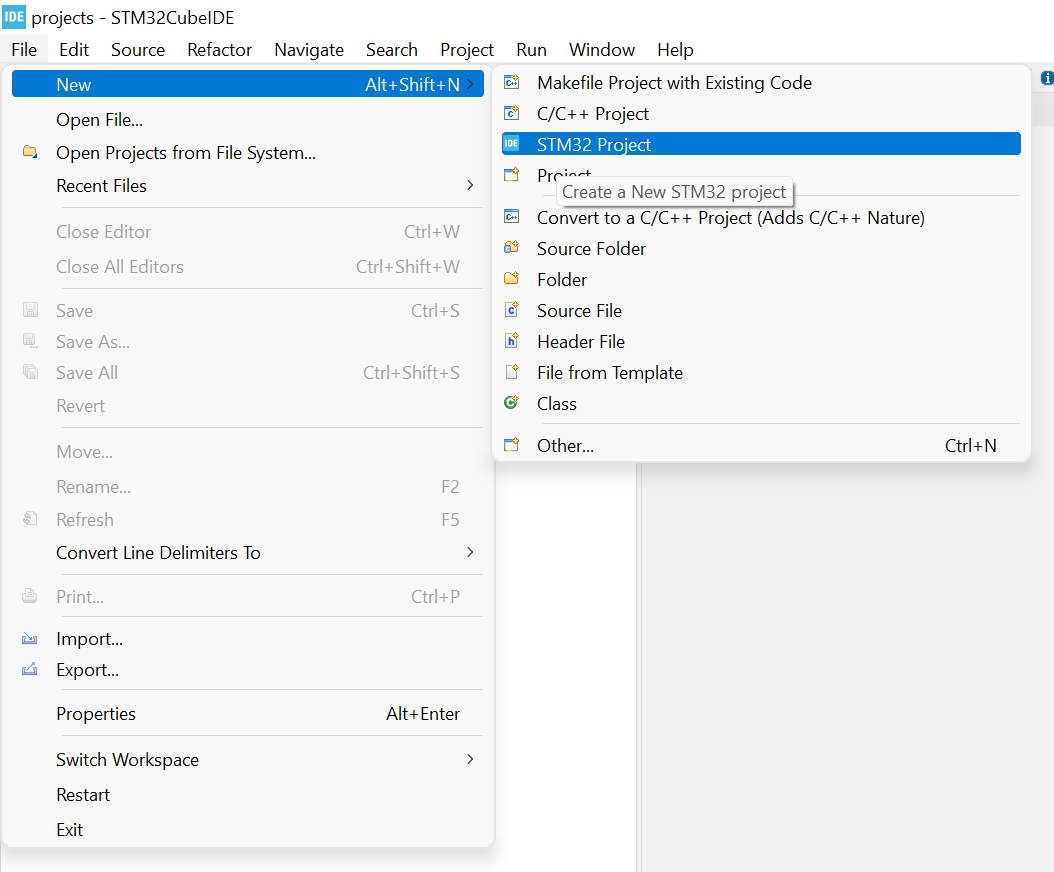The image size is (1054, 872).
Task: Click the C/C++ Project icon
Action: [x=512, y=113]
